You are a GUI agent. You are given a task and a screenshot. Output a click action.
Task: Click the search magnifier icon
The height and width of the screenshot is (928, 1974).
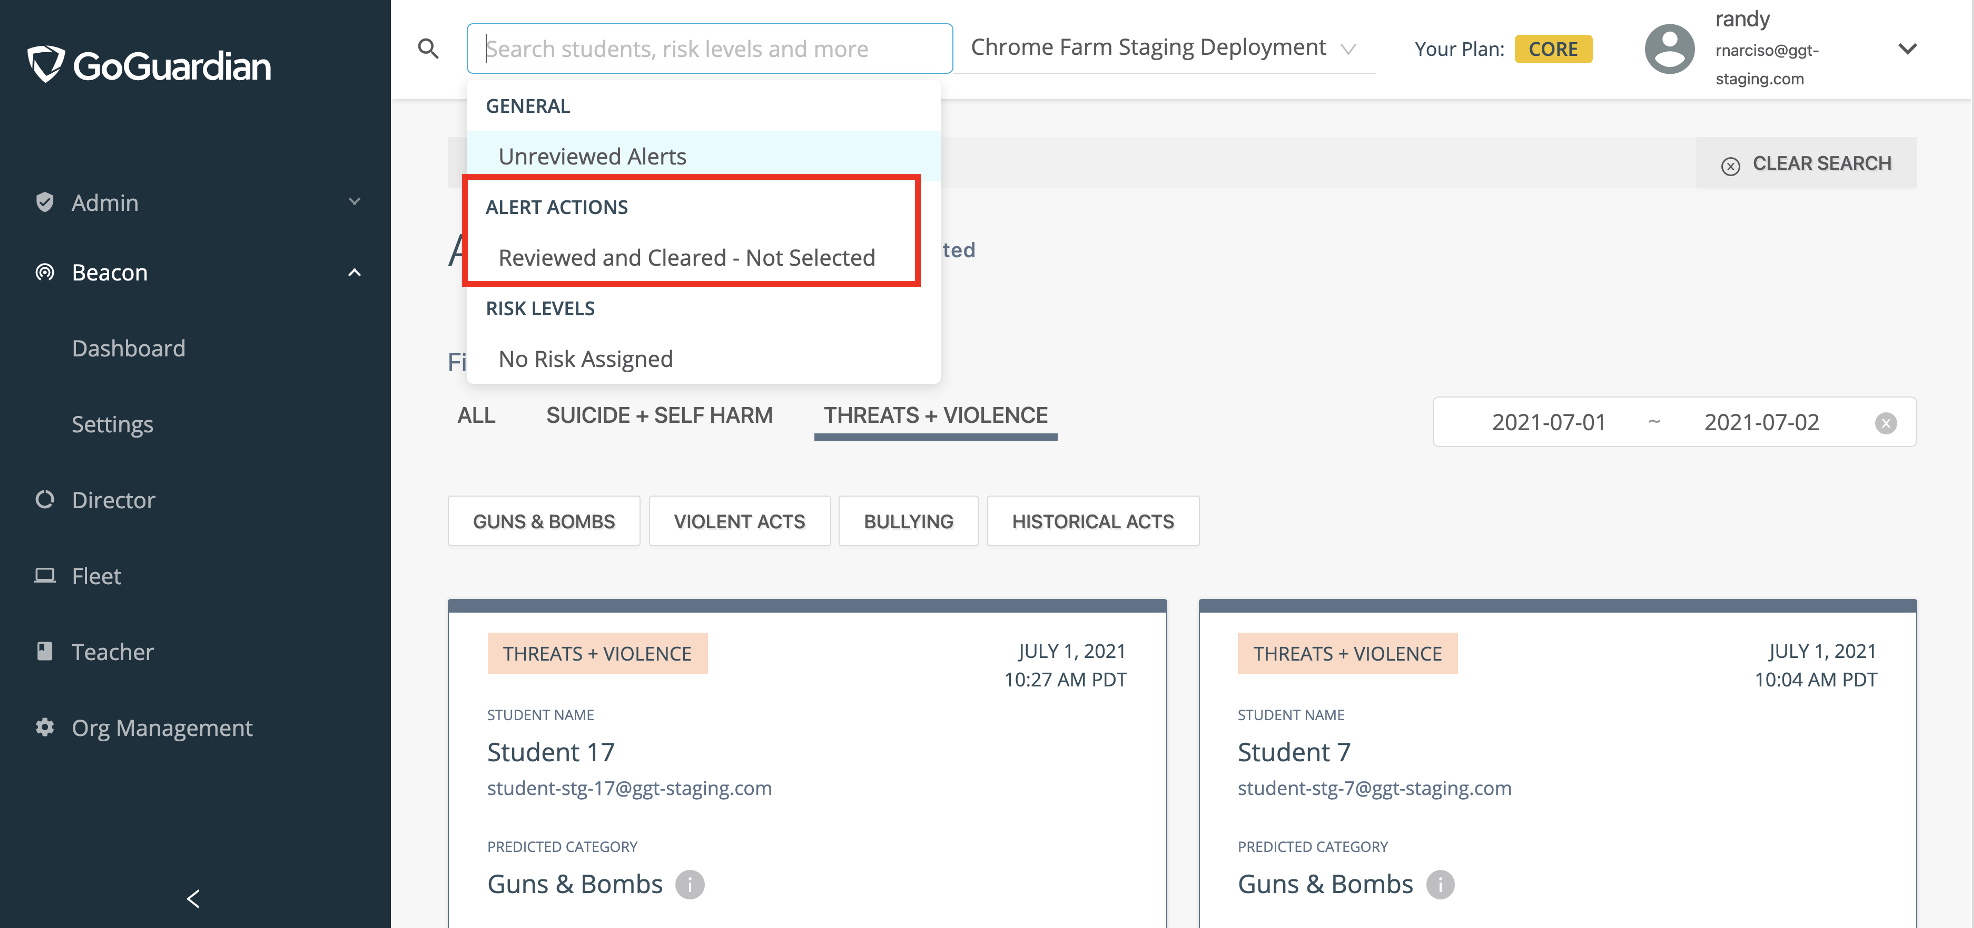tap(428, 48)
